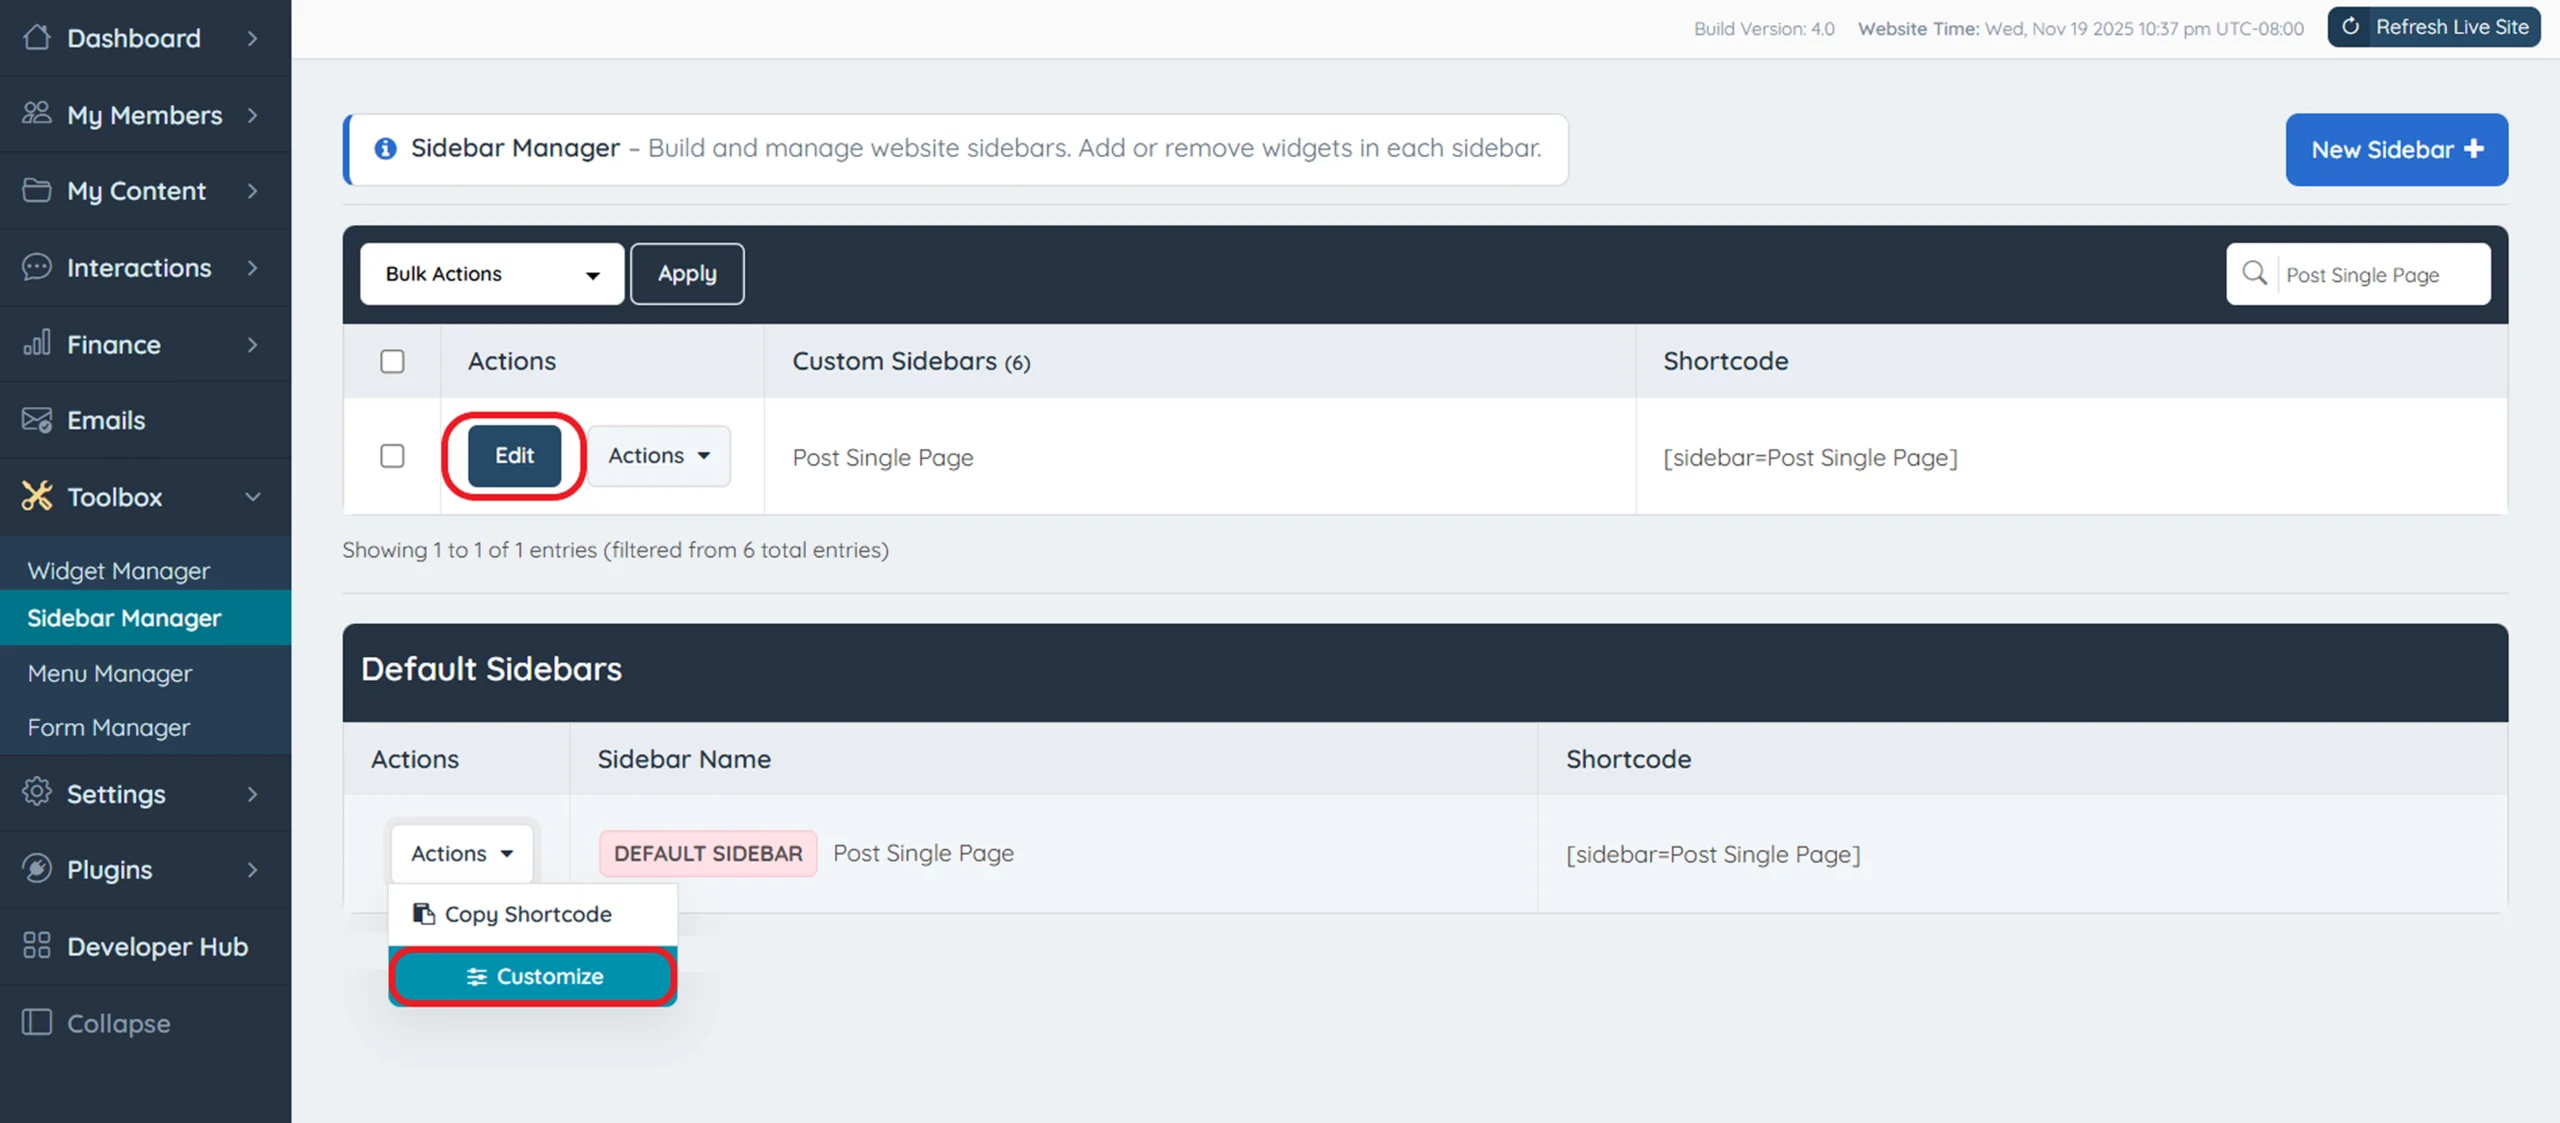Select Customize from the dropdown menu
The height and width of the screenshot is (1123, 2560).
[x=533, y=976]
